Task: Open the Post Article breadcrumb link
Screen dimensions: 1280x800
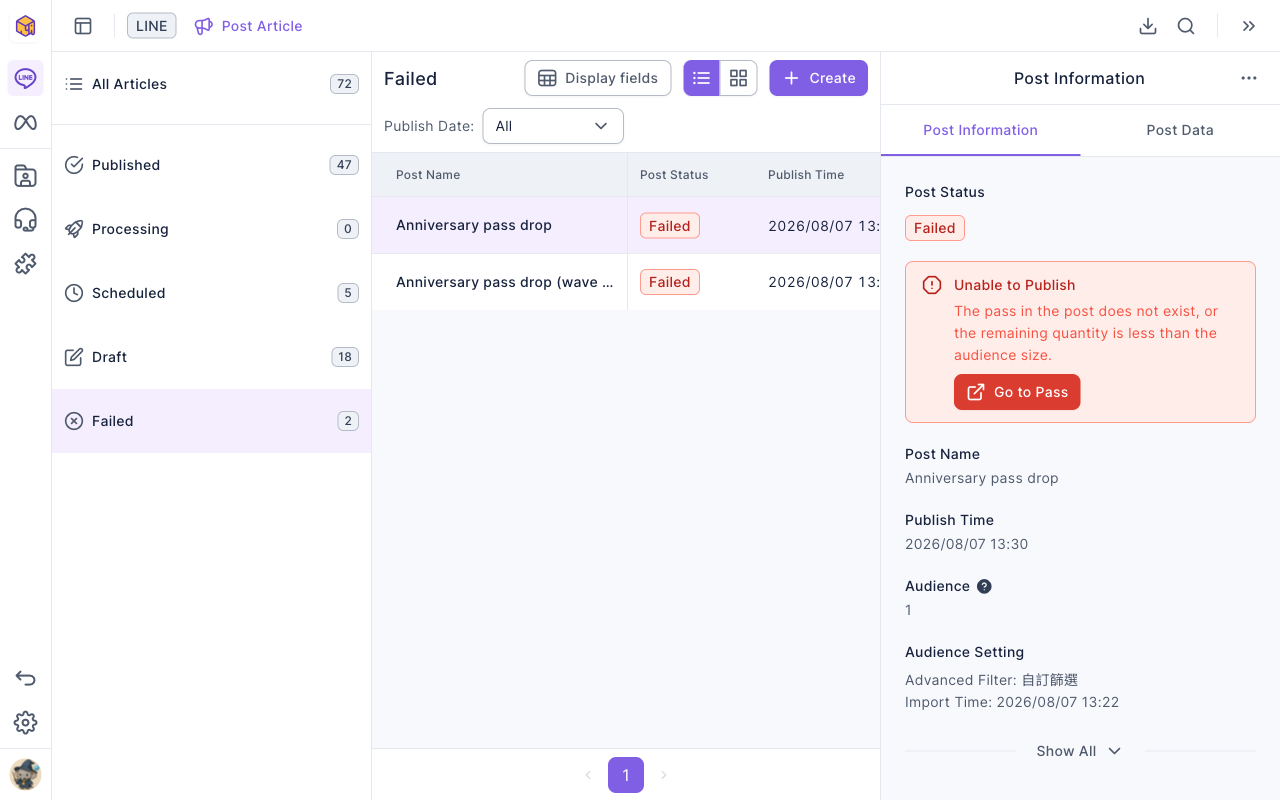Action: pos(248,26)
